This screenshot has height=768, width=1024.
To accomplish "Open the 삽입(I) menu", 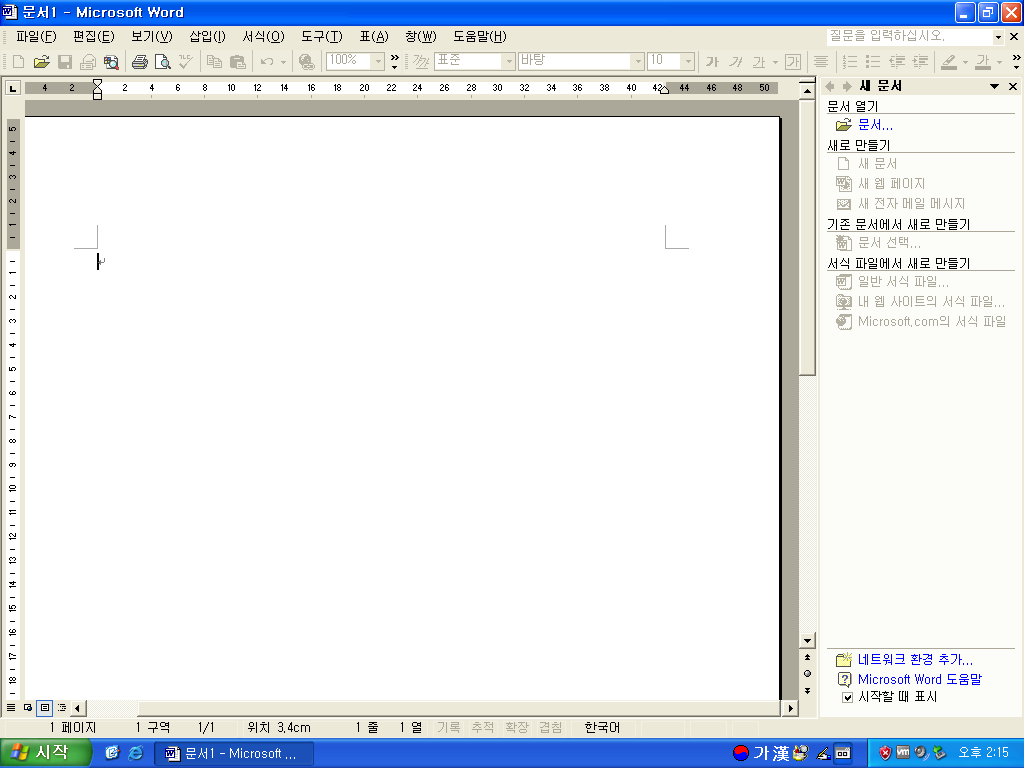I will coord(207,37).
